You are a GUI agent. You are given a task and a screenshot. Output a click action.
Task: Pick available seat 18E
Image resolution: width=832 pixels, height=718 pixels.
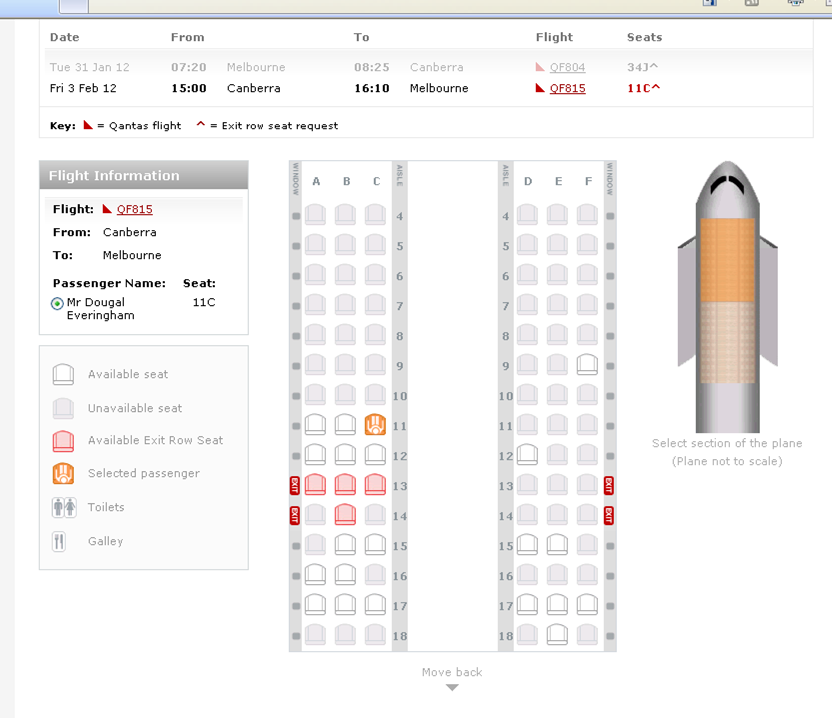(x=558, y=634)
